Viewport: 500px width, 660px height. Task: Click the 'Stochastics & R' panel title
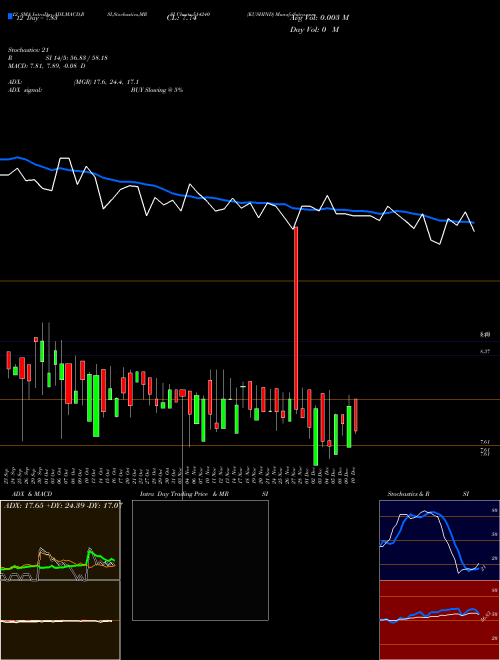pos(408,494)
